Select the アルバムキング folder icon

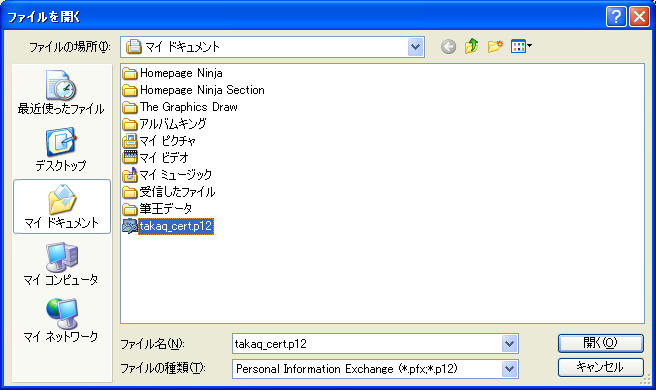coord(130,124)
